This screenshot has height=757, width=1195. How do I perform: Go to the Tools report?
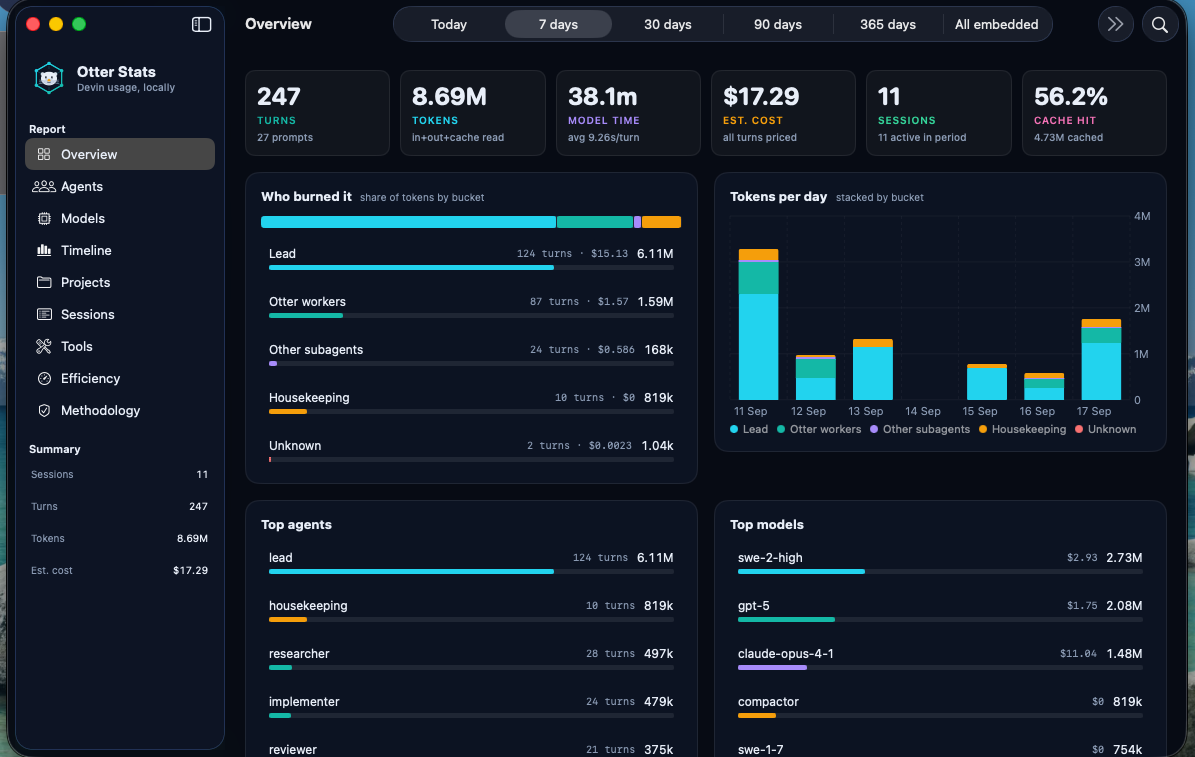pos(120,346)
